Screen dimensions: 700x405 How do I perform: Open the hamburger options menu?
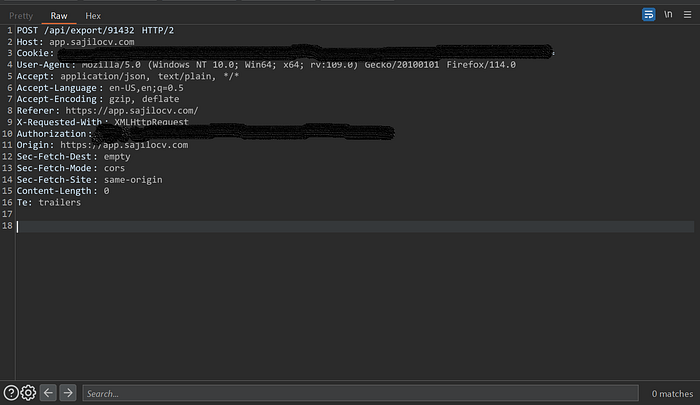688,15
